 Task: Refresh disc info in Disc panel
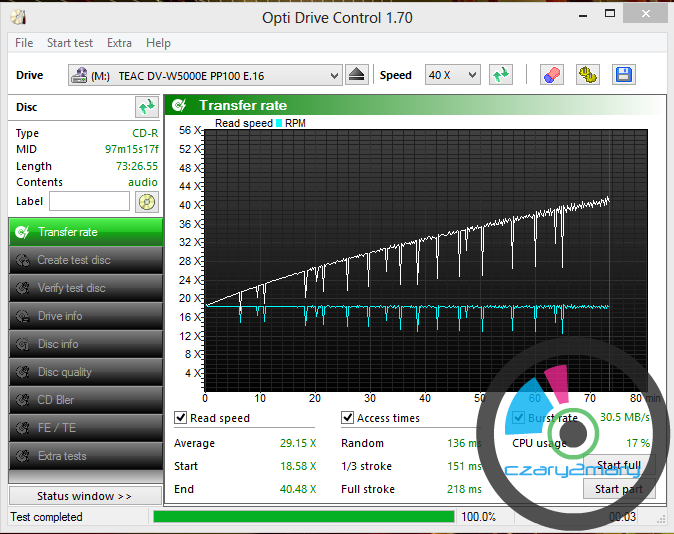[147, 107]
